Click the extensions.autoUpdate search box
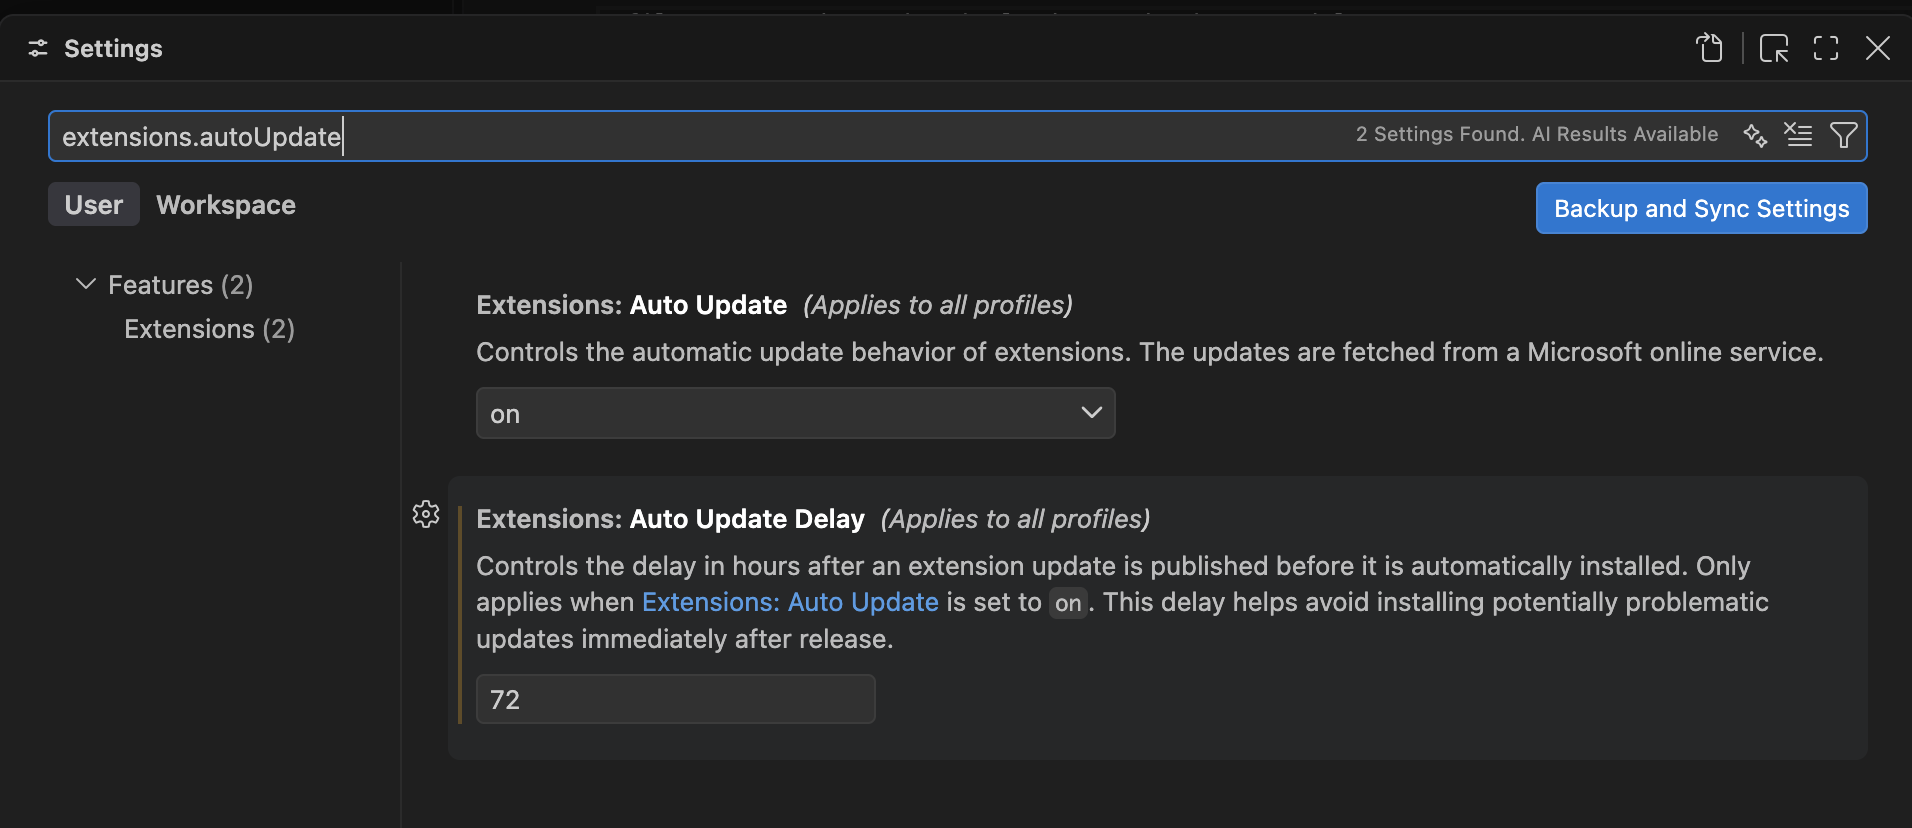Viewport: 1912px width, 828px height. (x=957, y=136)
